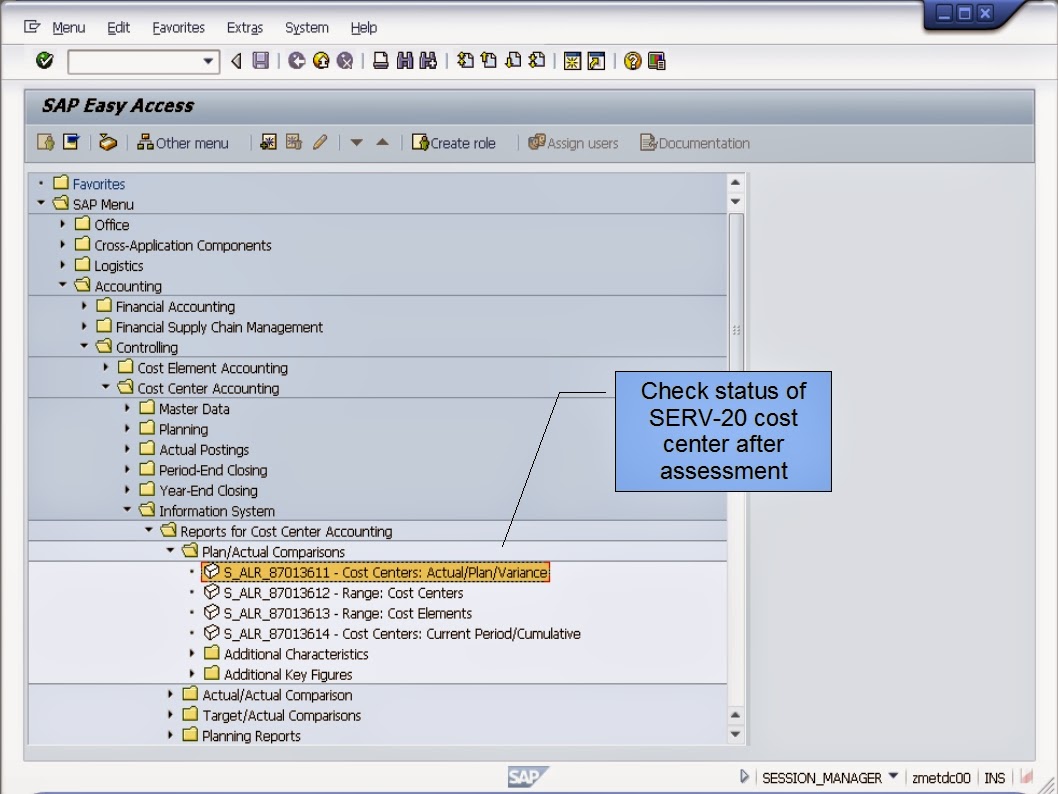Viewport: 1058px width, 794px height.
Task: Open the Help question mark icon
Action: (632, 61)
